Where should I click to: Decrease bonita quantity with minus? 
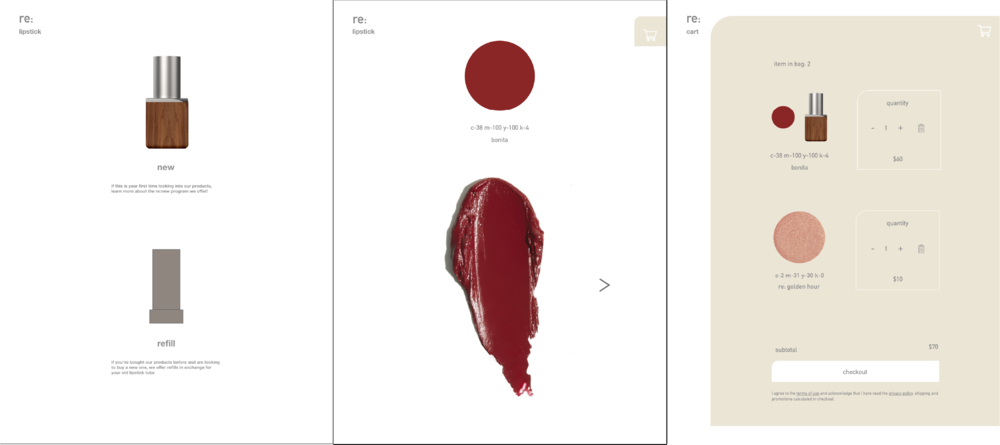pos(872,128)
